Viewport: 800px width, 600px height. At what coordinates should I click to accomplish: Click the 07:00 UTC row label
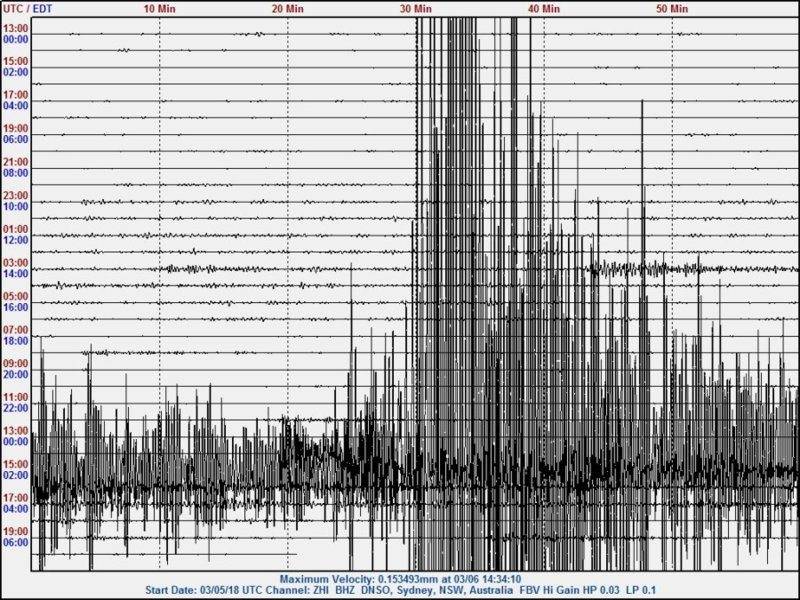pyautogui.click(x=16, y=330)
